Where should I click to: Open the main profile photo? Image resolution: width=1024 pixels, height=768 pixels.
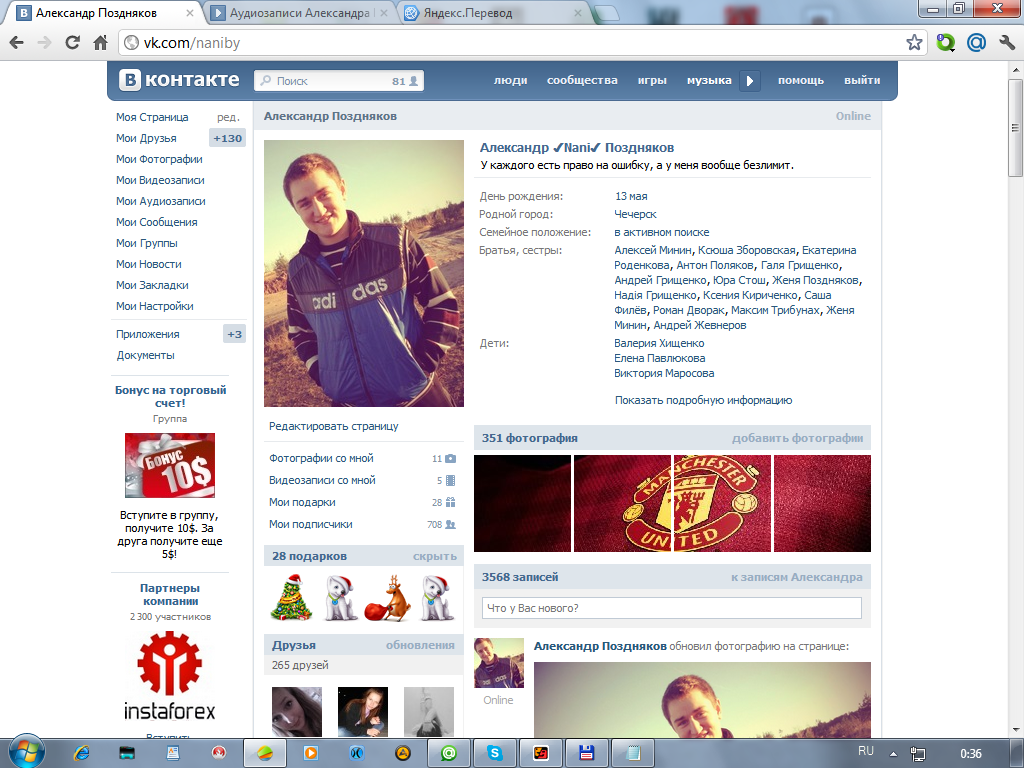click(364, 273)
